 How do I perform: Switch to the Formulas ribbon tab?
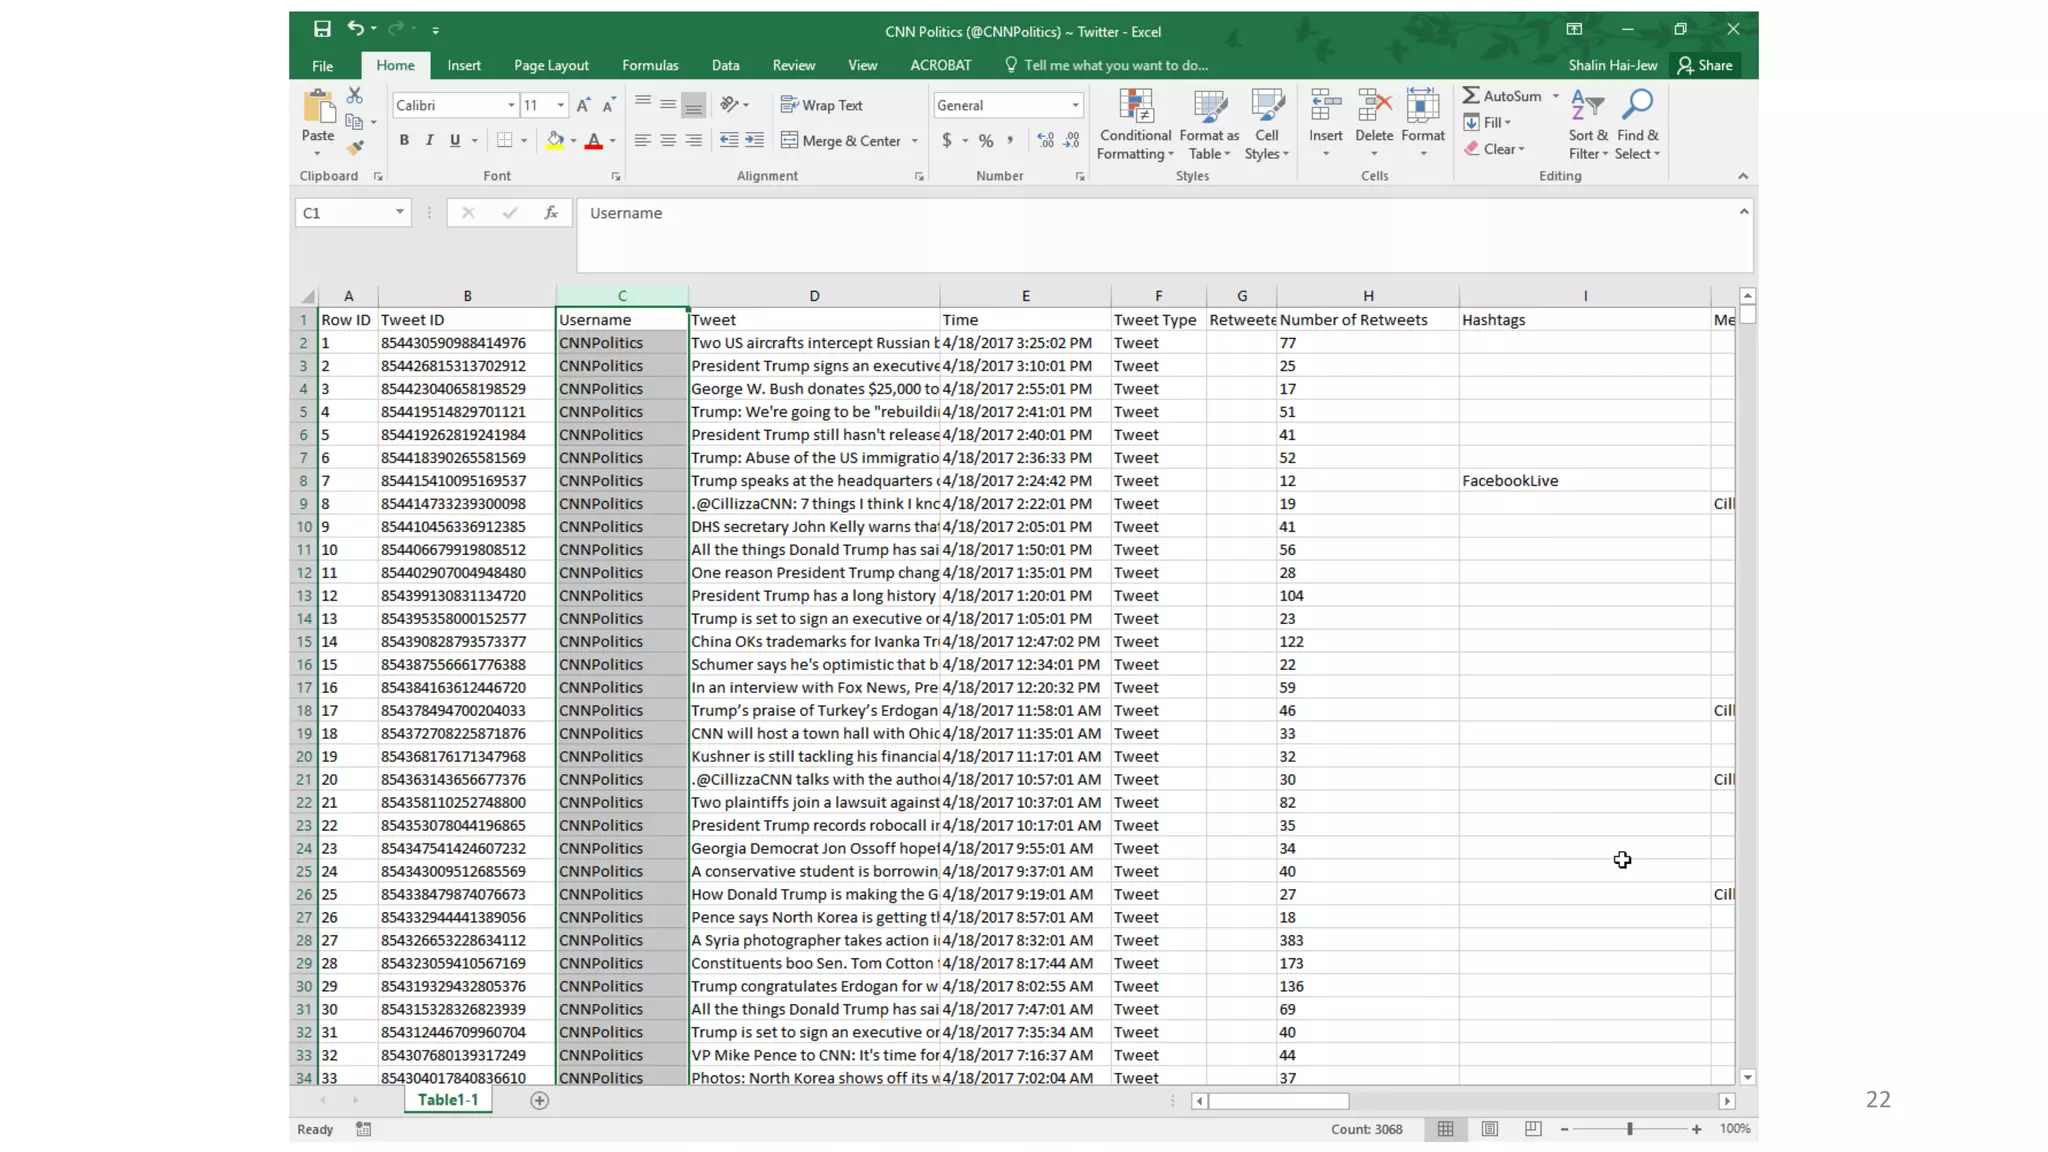[650, 65]
